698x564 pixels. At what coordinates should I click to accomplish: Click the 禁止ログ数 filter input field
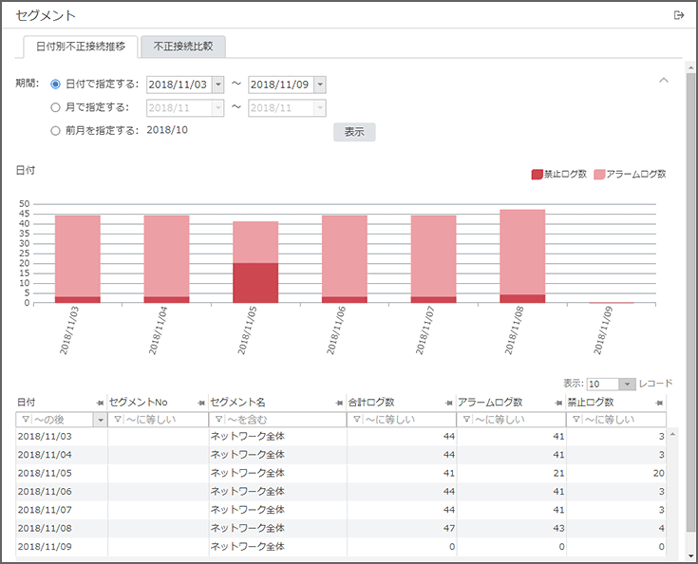pos(622,420)
